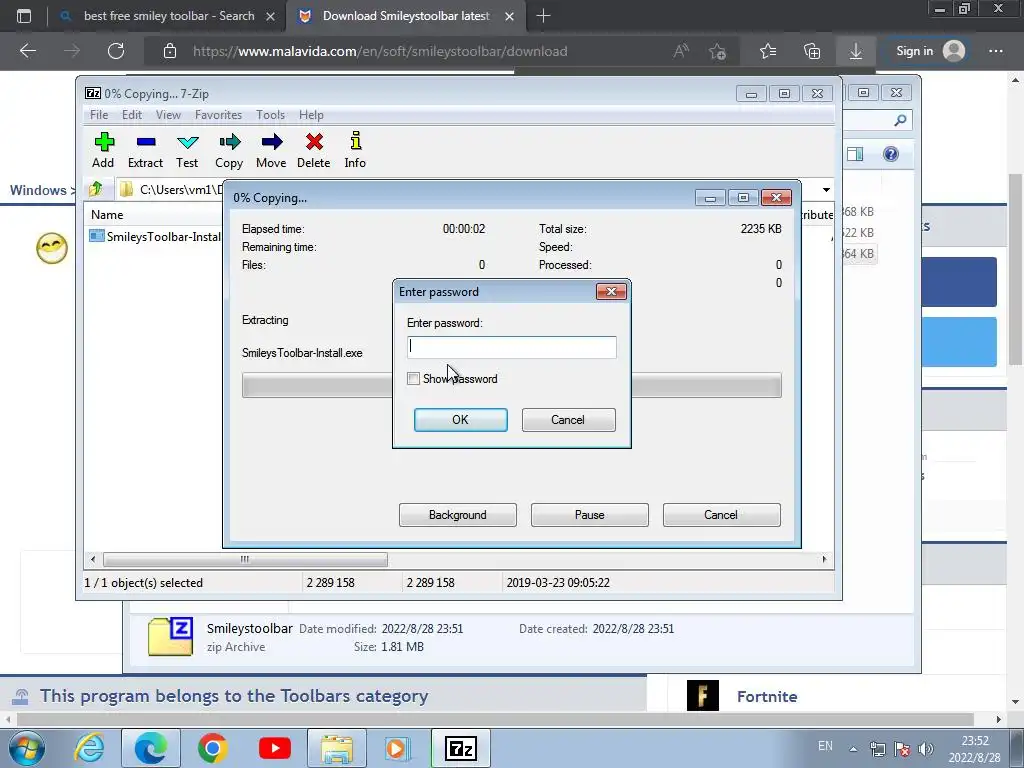Go back in the browser
The width and height of the screenshot is (1024, 768).
(27, 51)
